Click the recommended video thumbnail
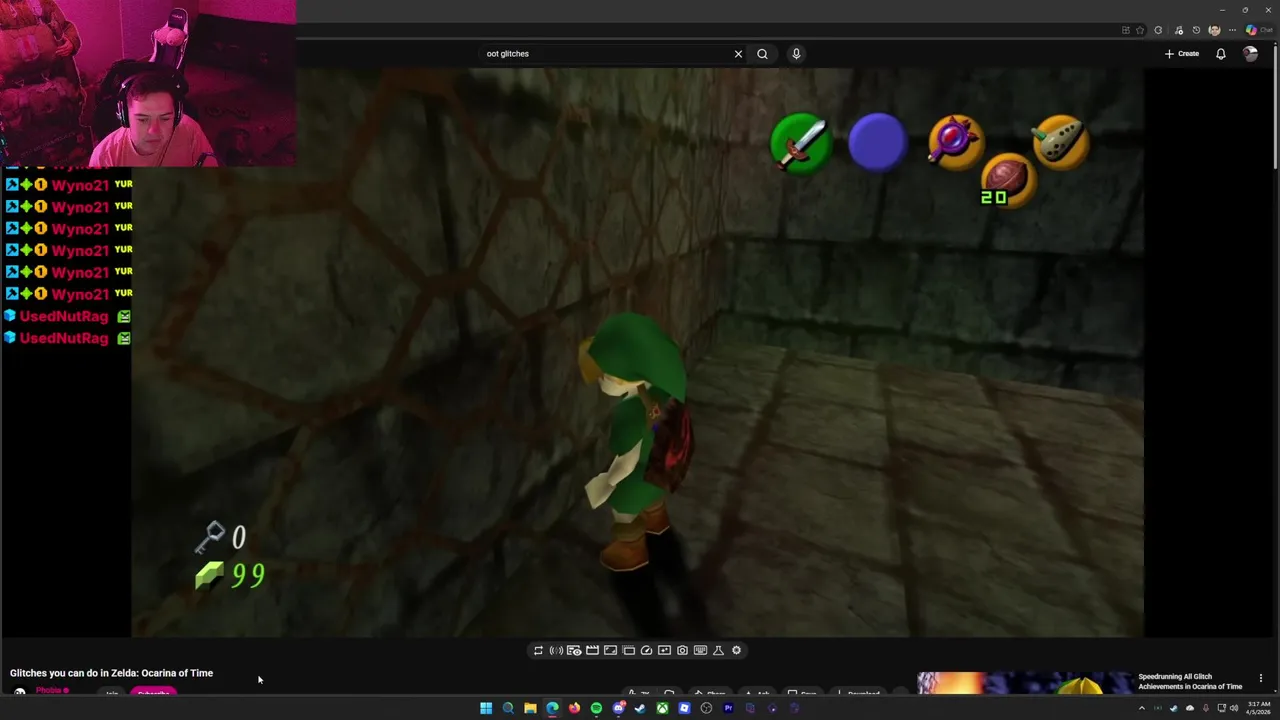1280x720 pixels. [x=1024, y=683]
